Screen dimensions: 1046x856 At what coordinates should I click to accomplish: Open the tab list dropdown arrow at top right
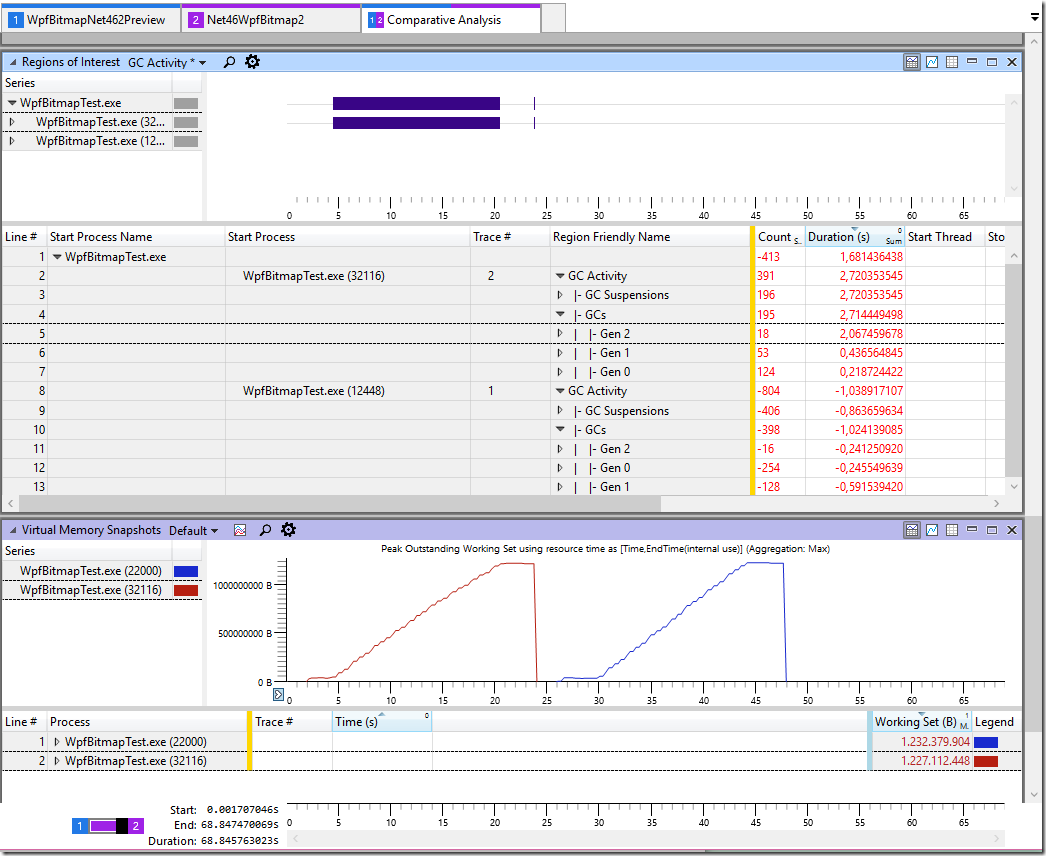(1035, 18)
